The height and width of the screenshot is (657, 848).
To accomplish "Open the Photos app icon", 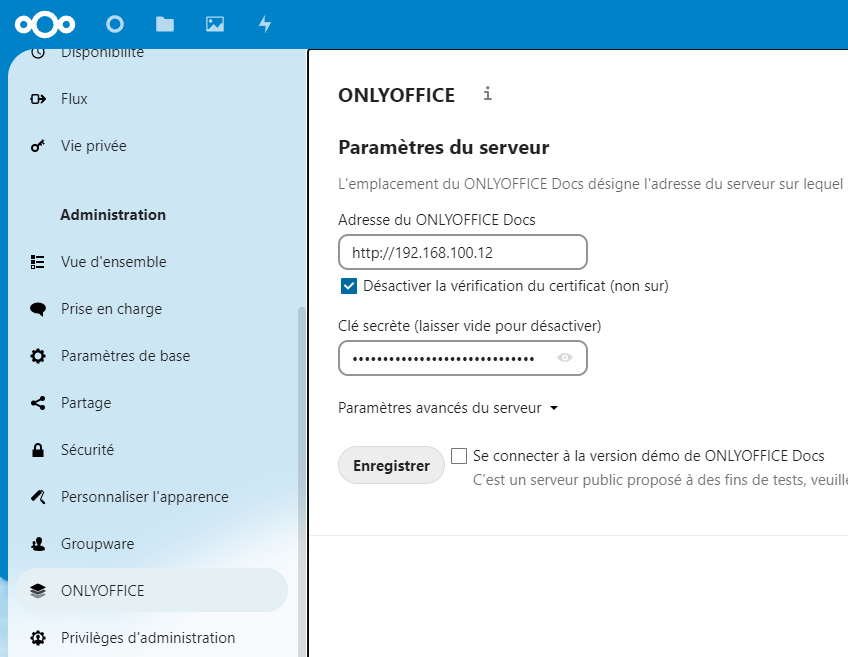I will [x=214, y=24].
